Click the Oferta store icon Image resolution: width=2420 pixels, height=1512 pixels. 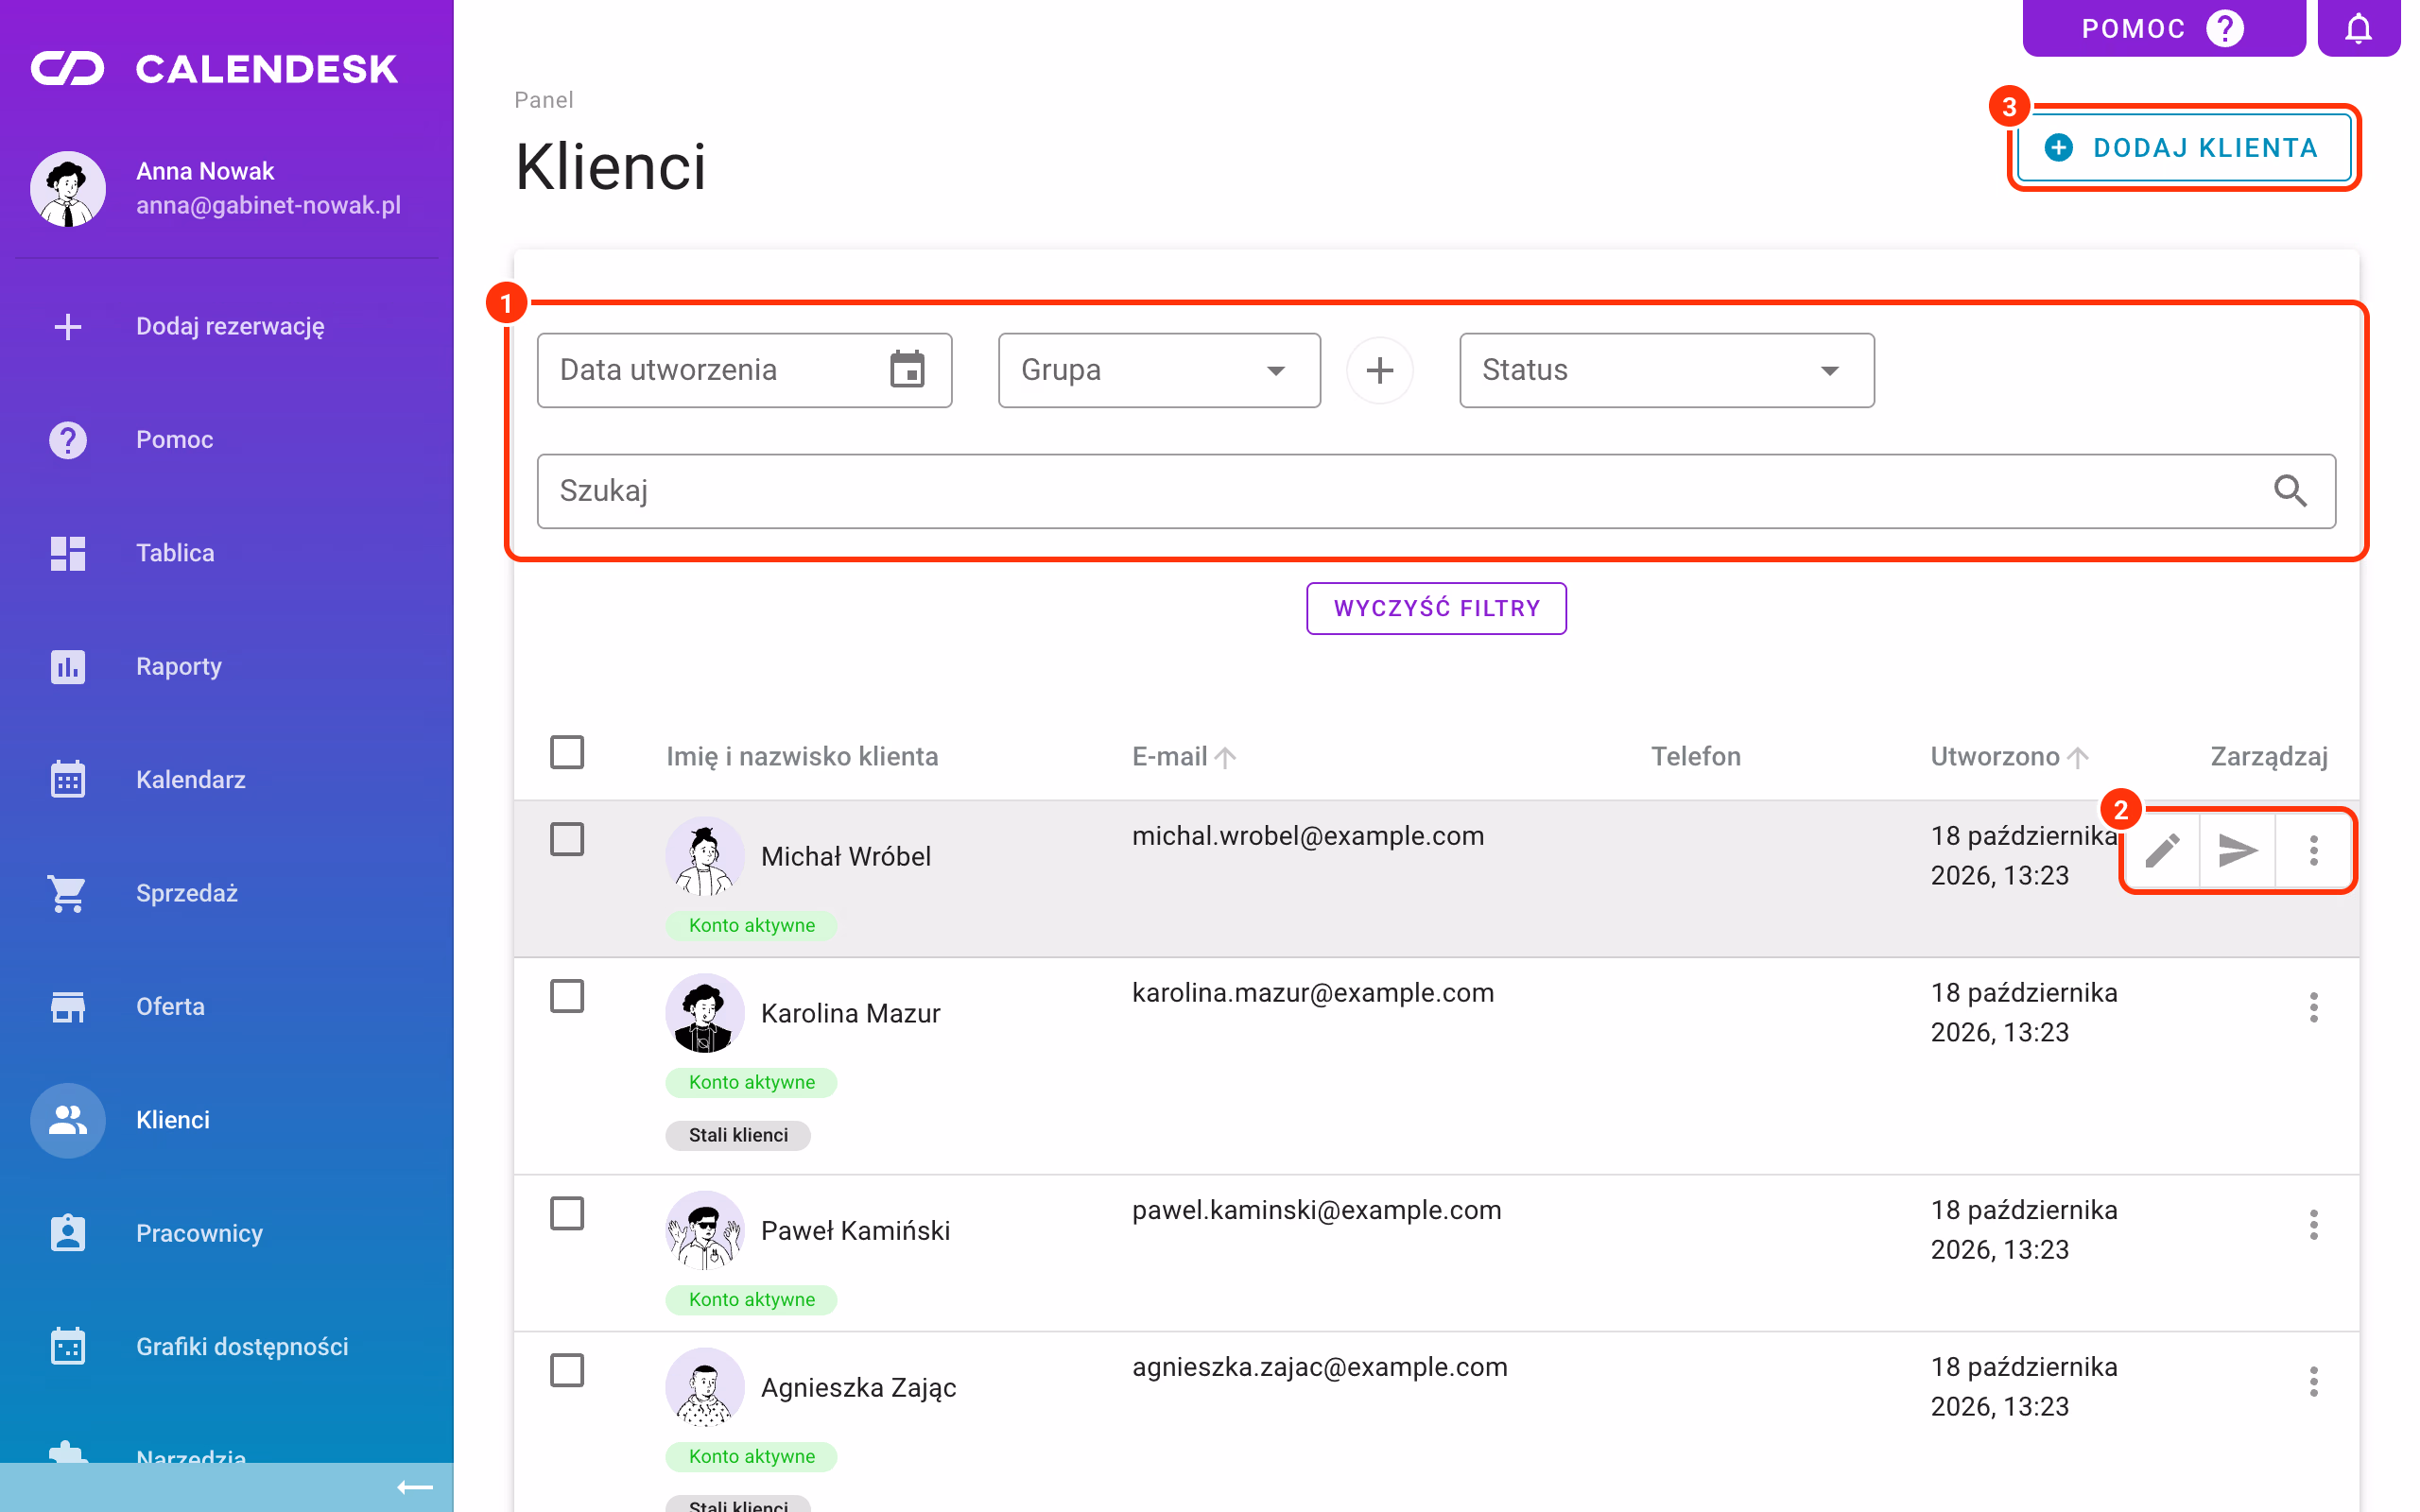coord(68,1006)
